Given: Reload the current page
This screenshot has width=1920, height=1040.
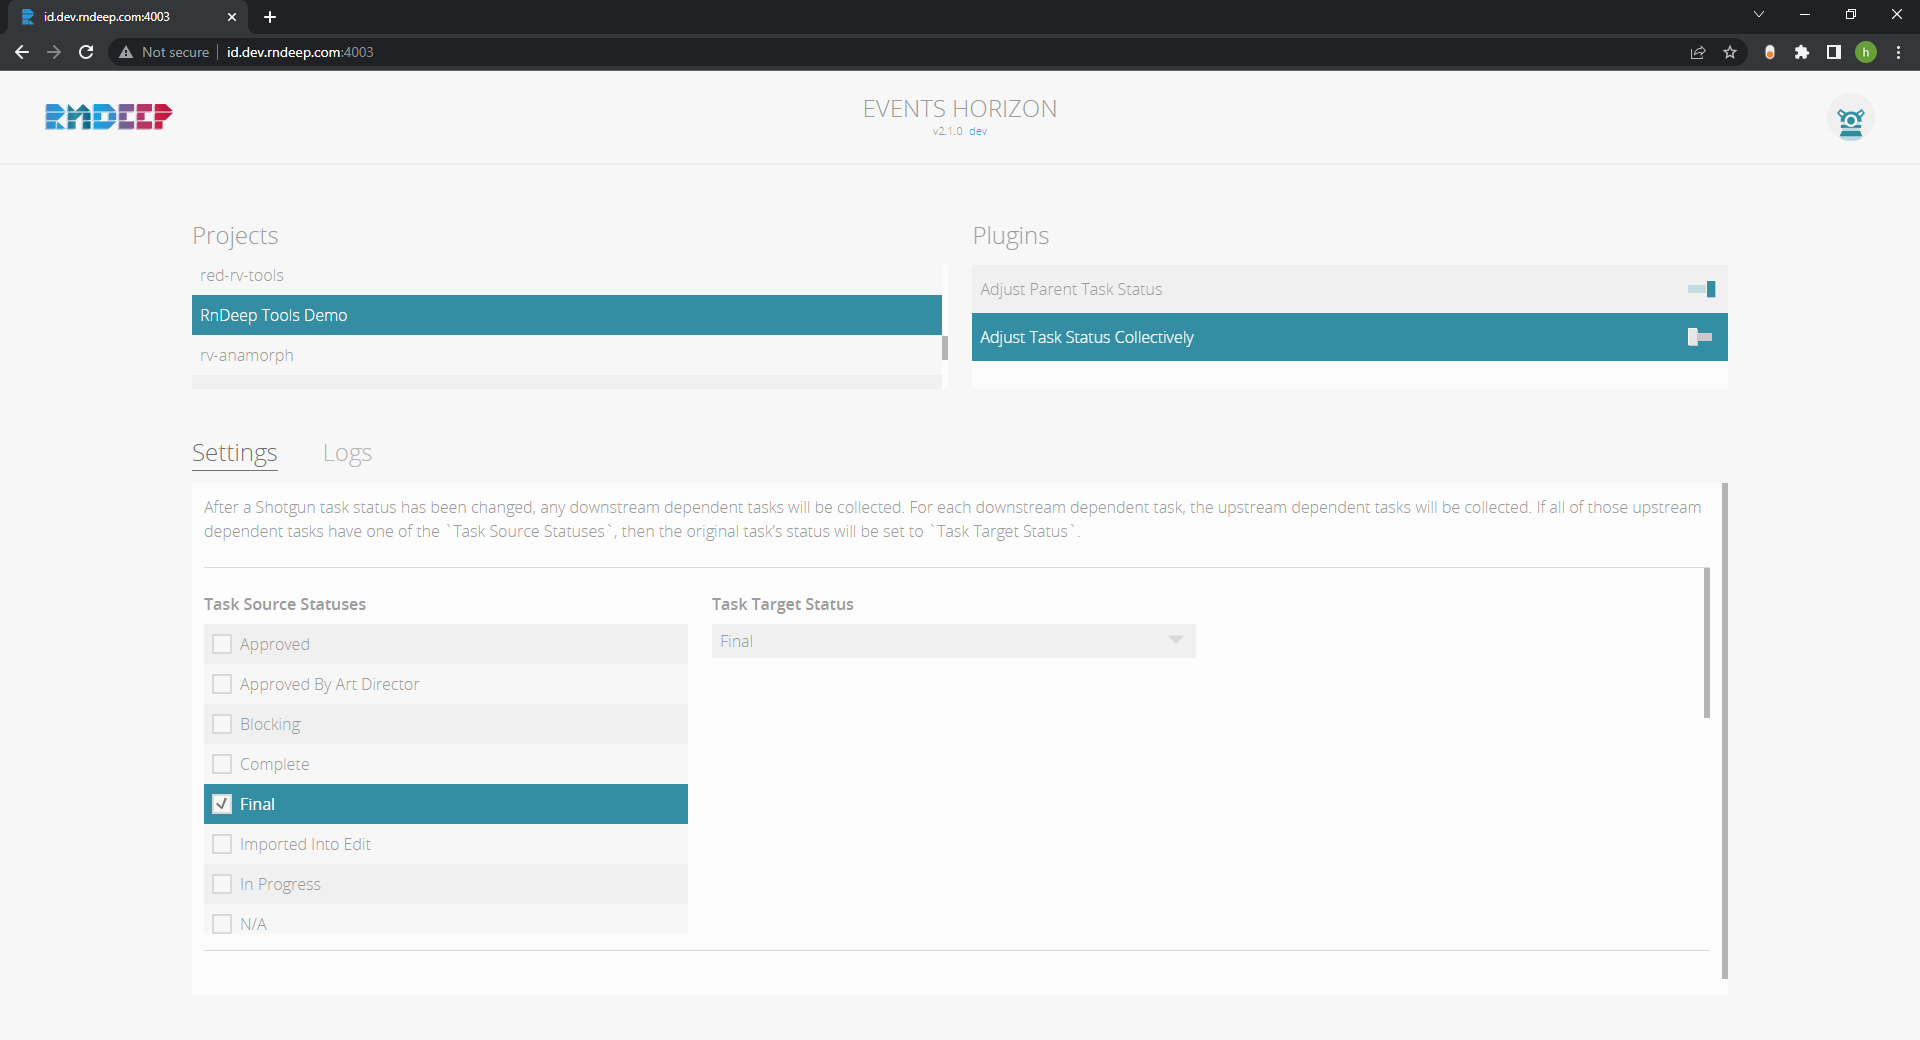Looking at the screenshot, I should coord(86,52).
